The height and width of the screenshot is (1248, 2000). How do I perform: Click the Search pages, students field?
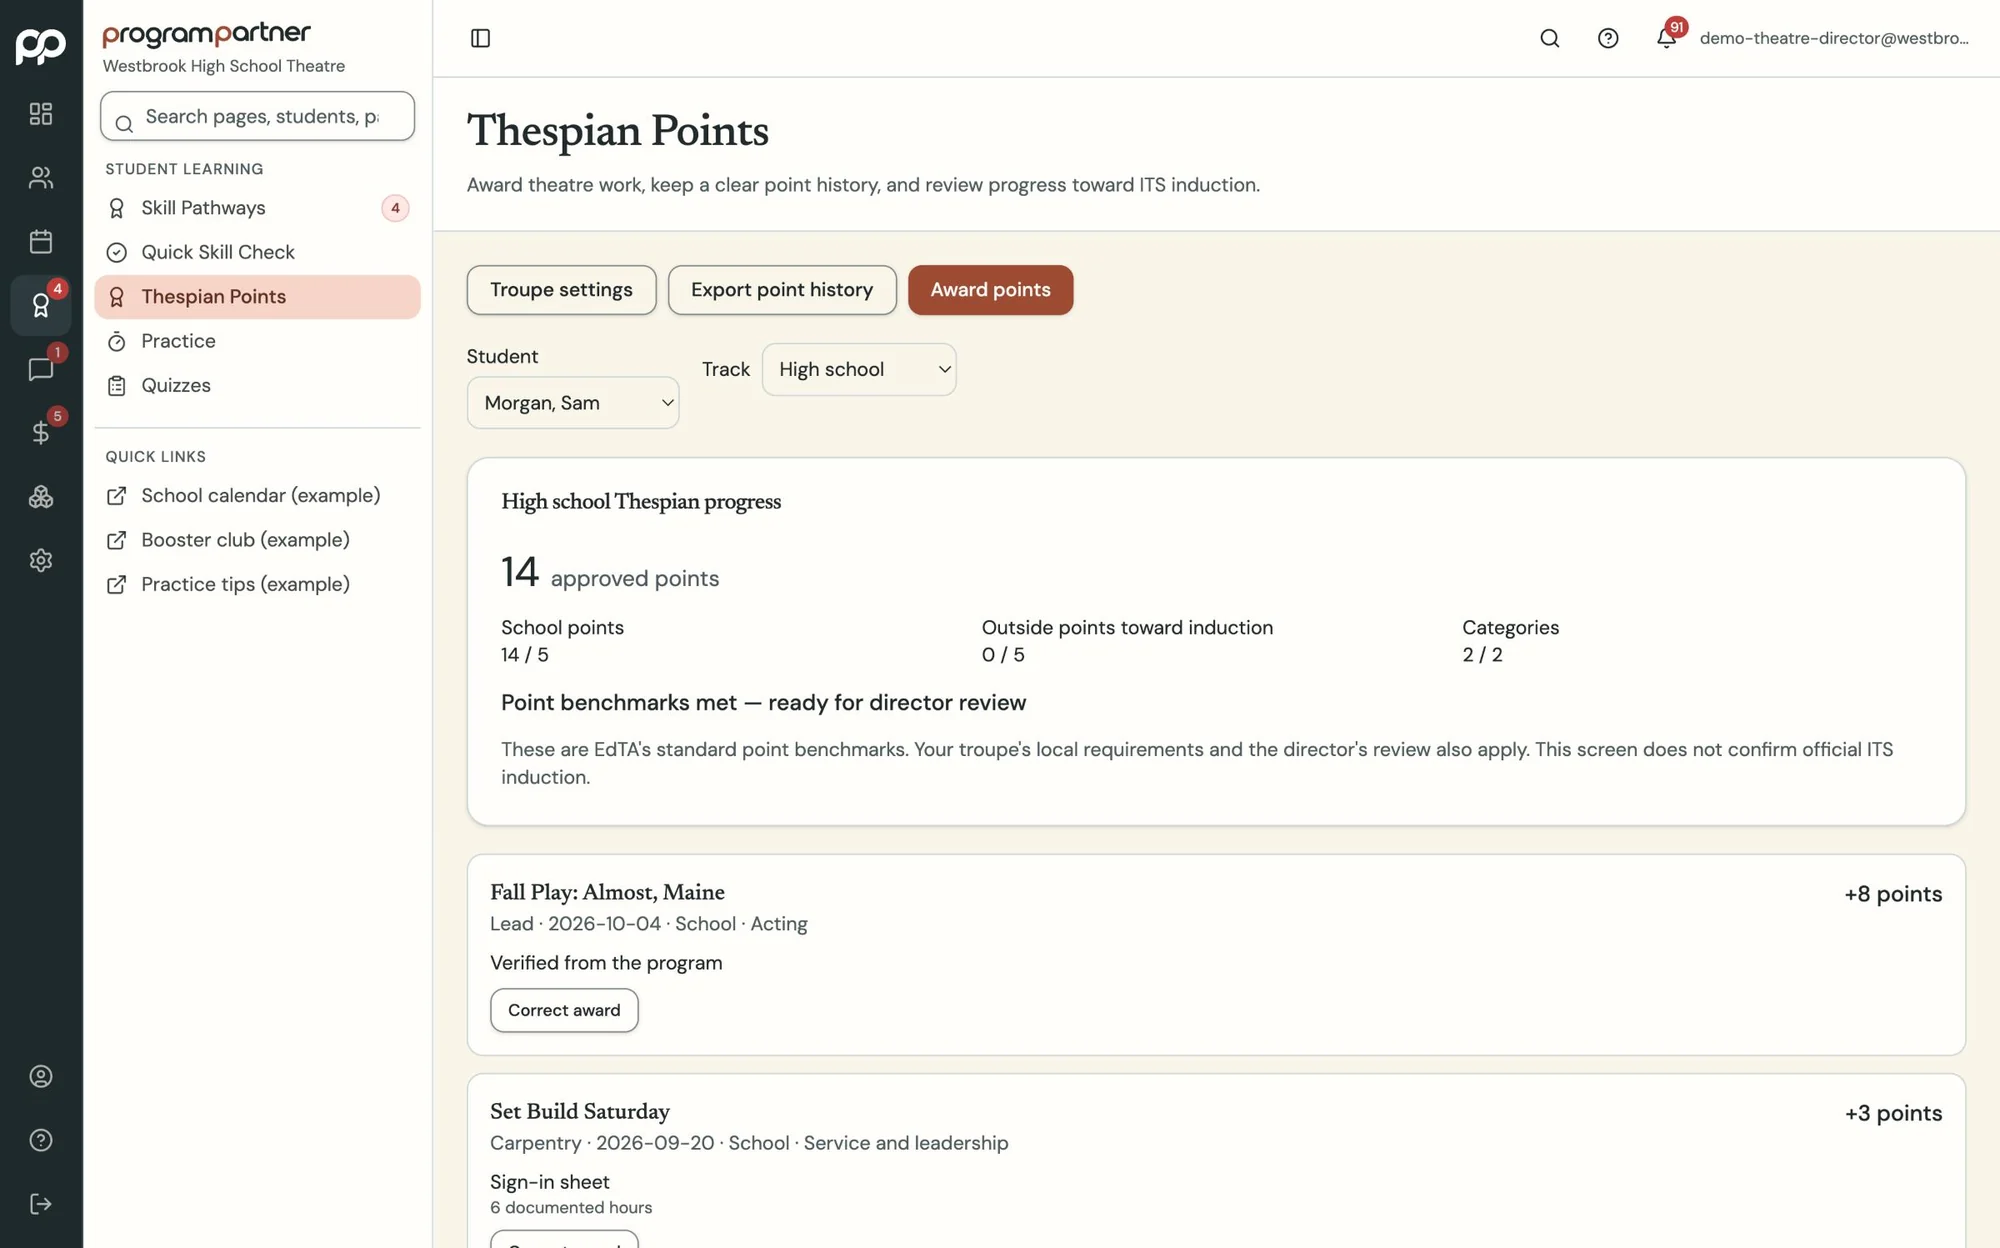coord(257,116)
